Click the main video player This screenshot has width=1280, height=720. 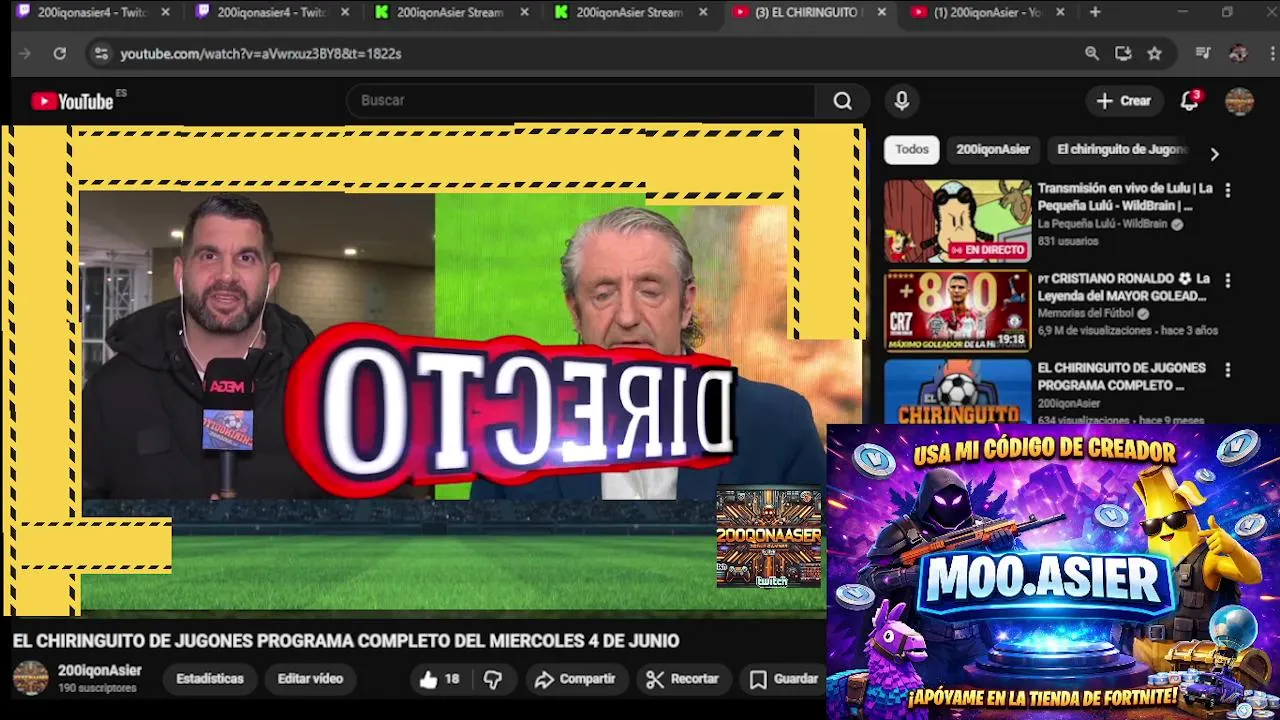coord(432,370)
